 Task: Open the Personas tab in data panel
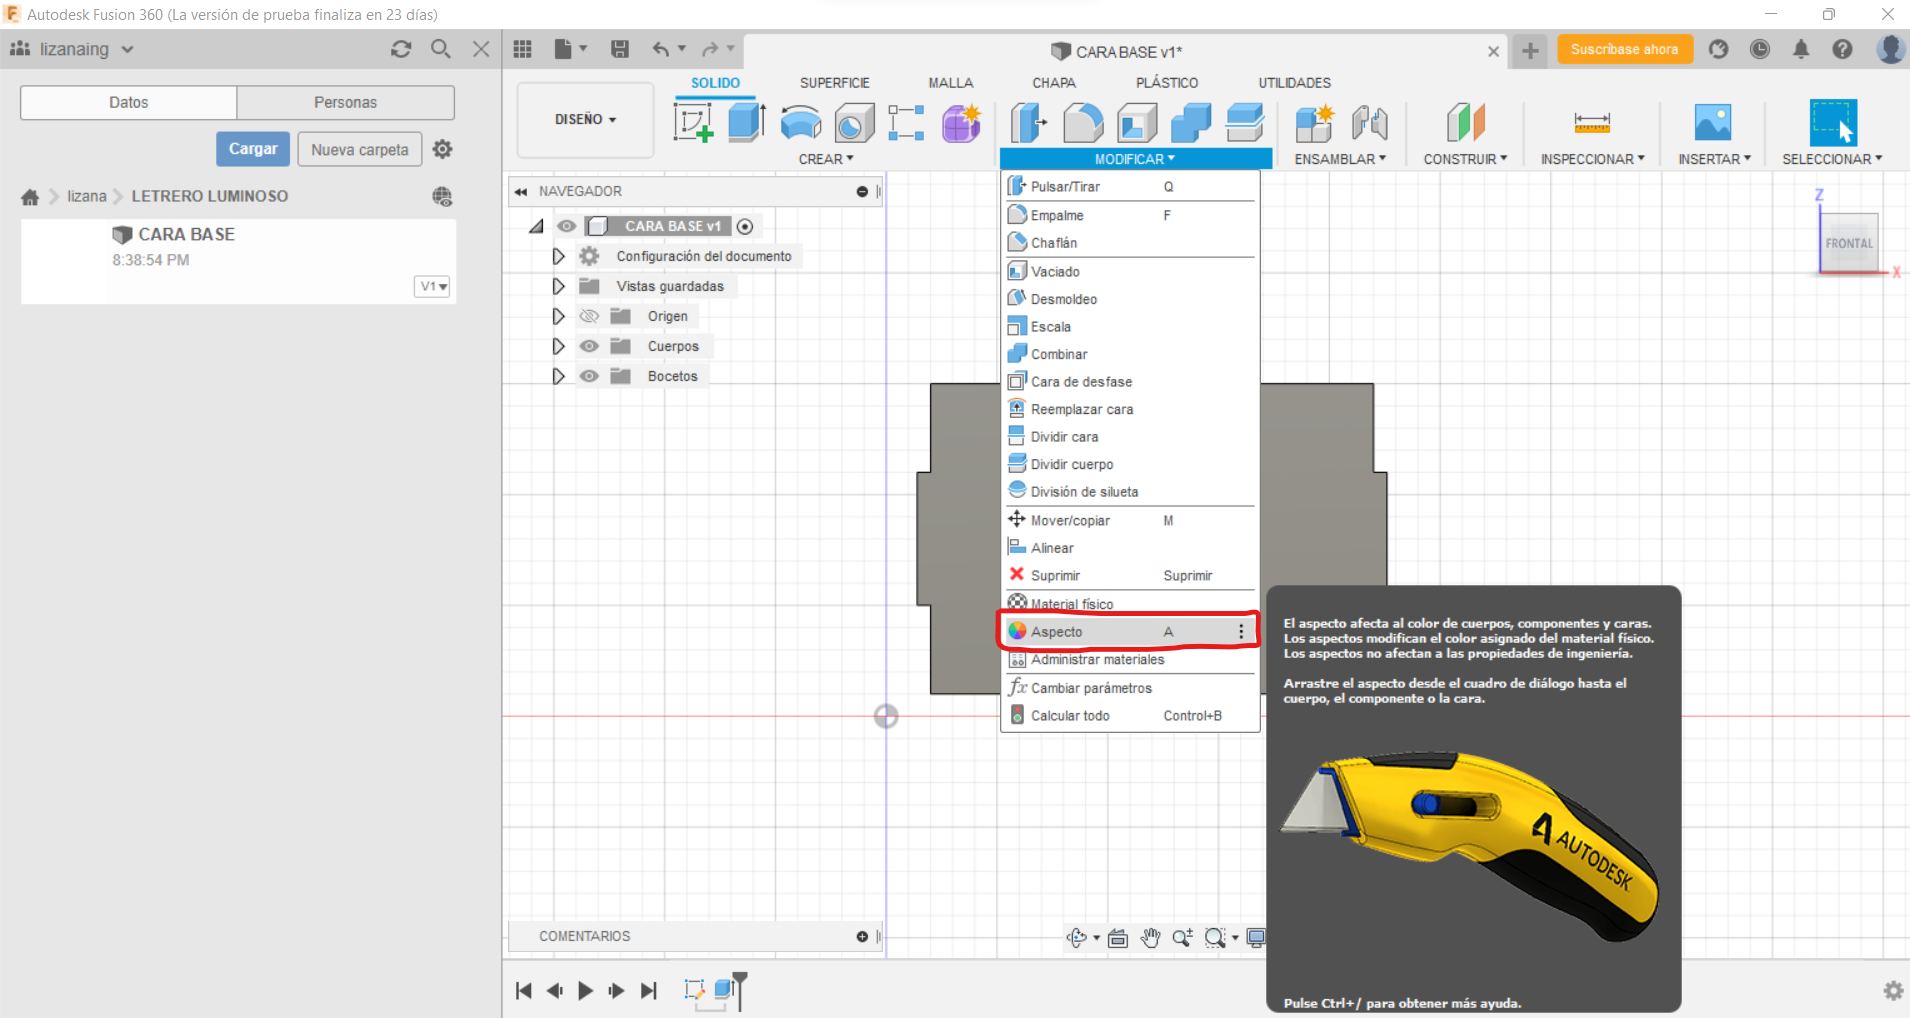tap(345, 102)
